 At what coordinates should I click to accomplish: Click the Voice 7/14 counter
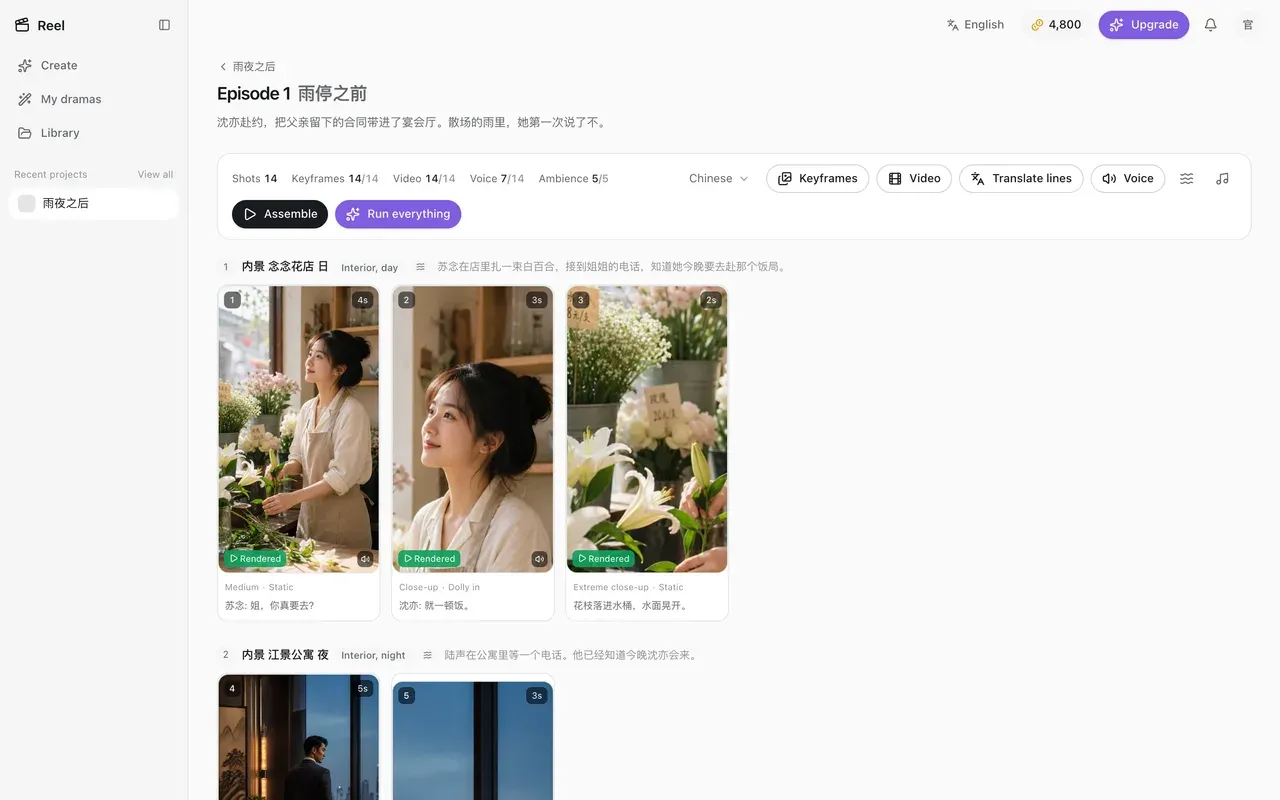click(497, 179)
